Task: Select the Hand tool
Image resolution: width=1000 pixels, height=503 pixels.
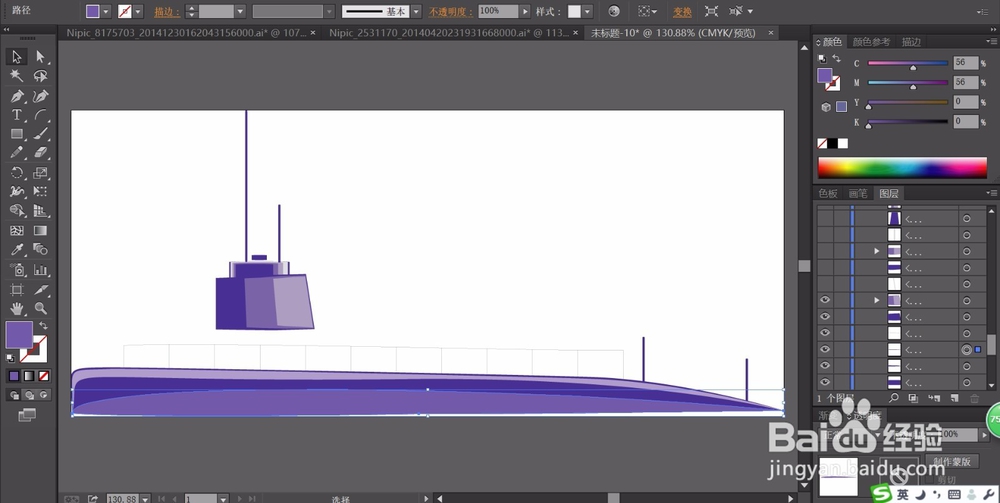Action: point(17,309)
